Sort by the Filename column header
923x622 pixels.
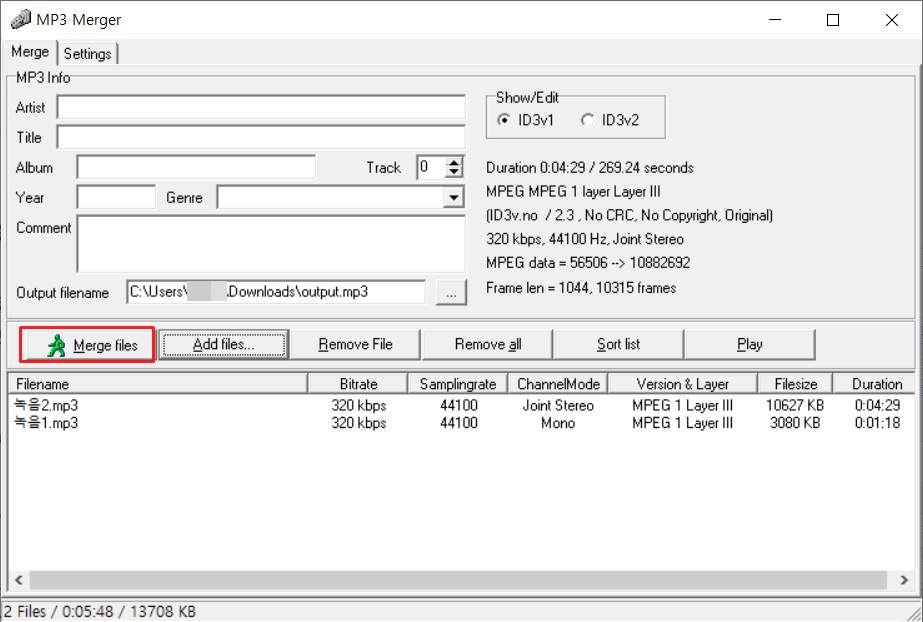click(x=158, y=384)
